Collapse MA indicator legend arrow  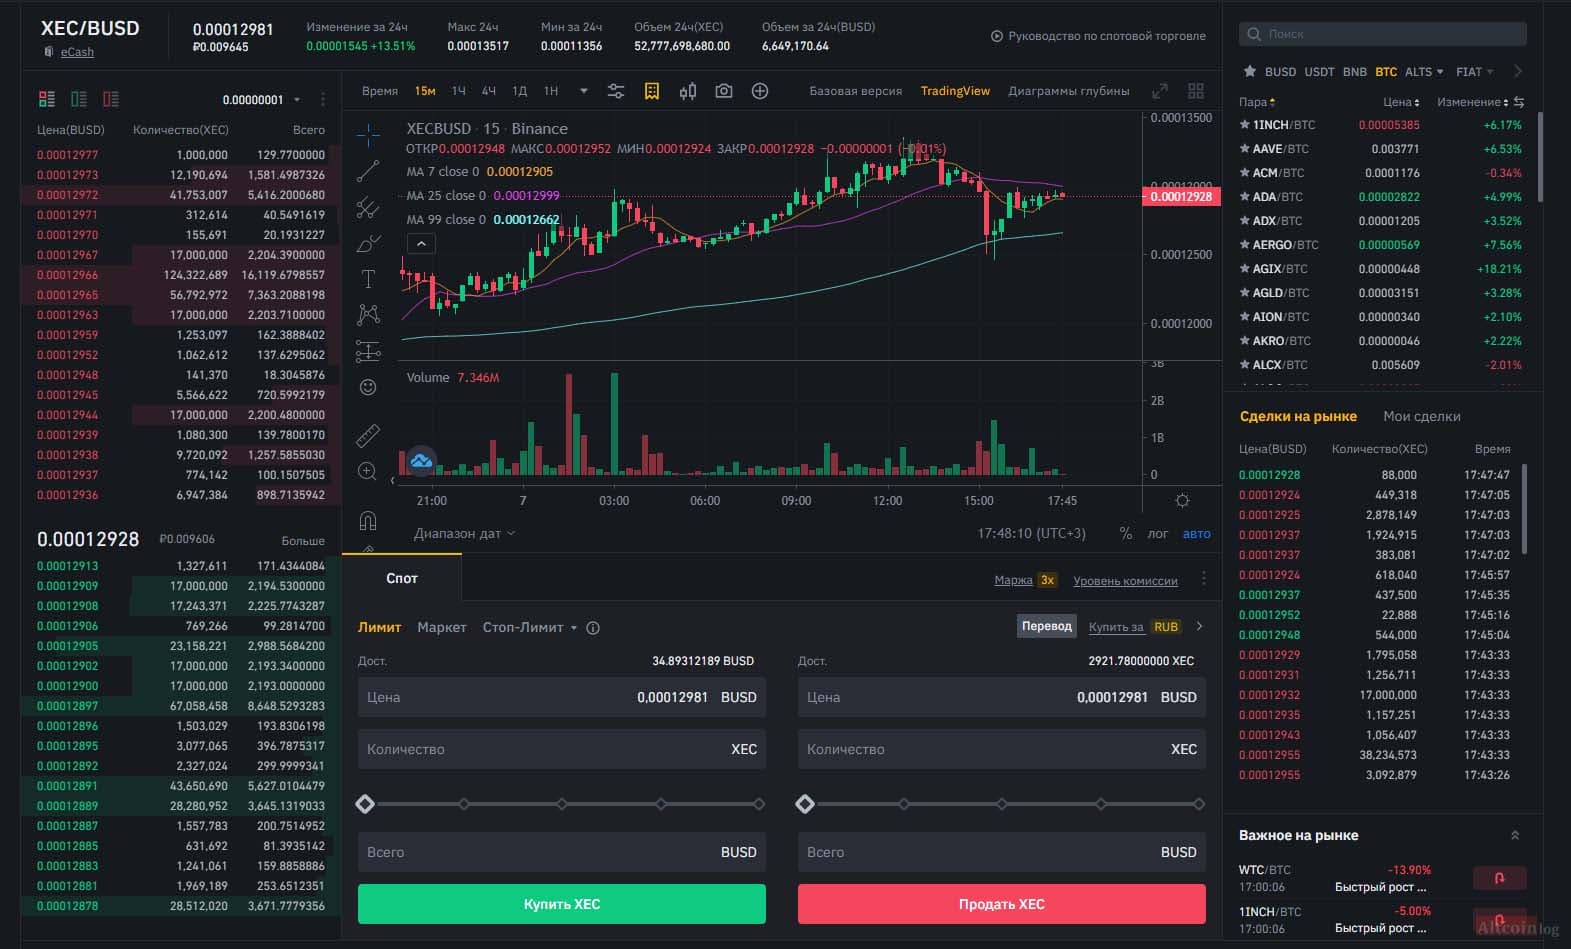421,244
